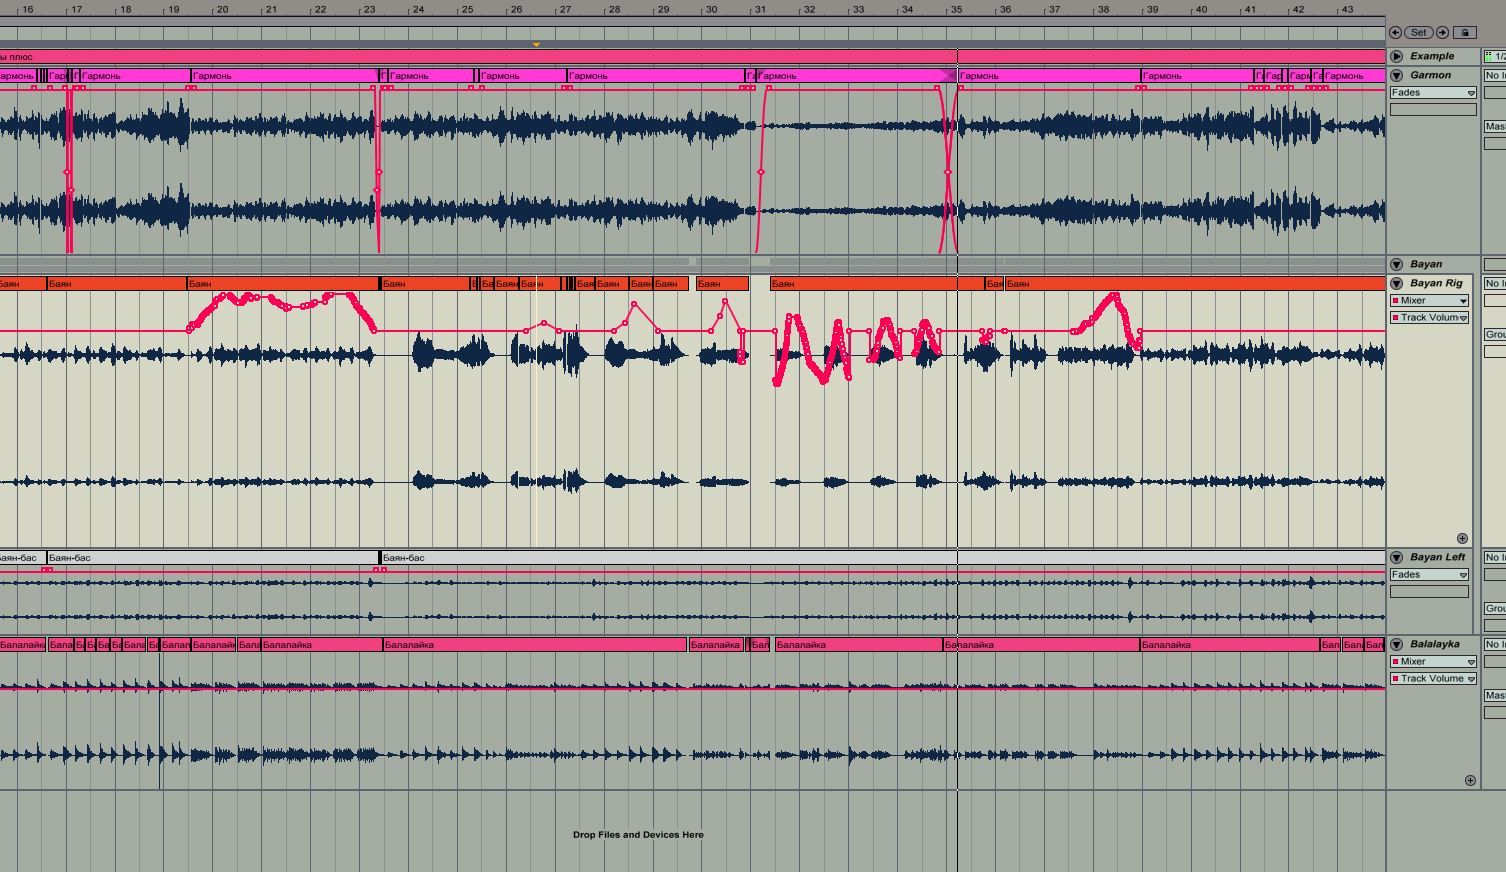Select the Баян-бас clip starting at bar 17

[x=213, y=558]
